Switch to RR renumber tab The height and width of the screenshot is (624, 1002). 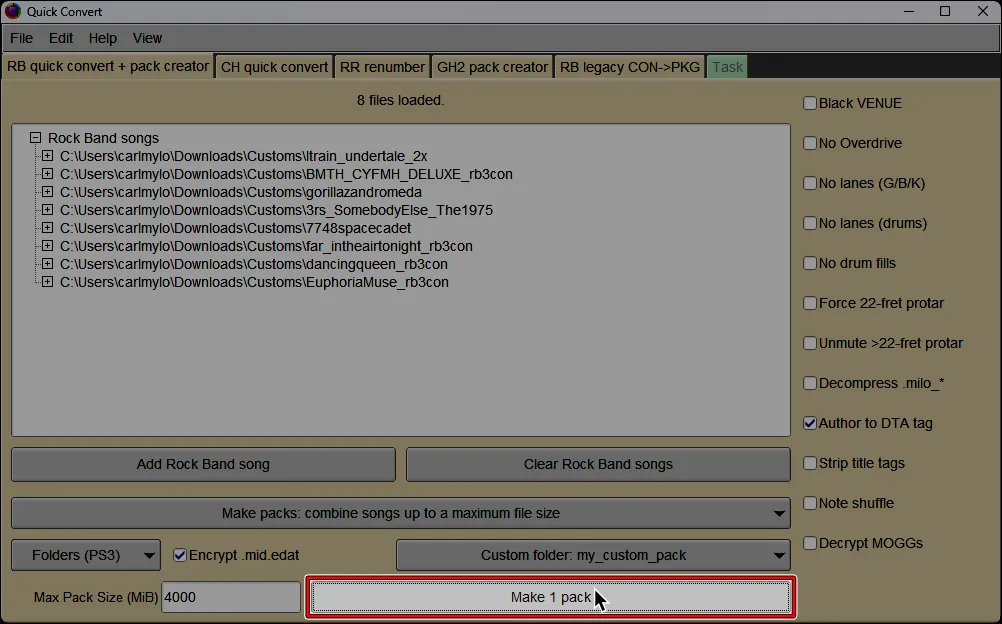tap(382, 67)
